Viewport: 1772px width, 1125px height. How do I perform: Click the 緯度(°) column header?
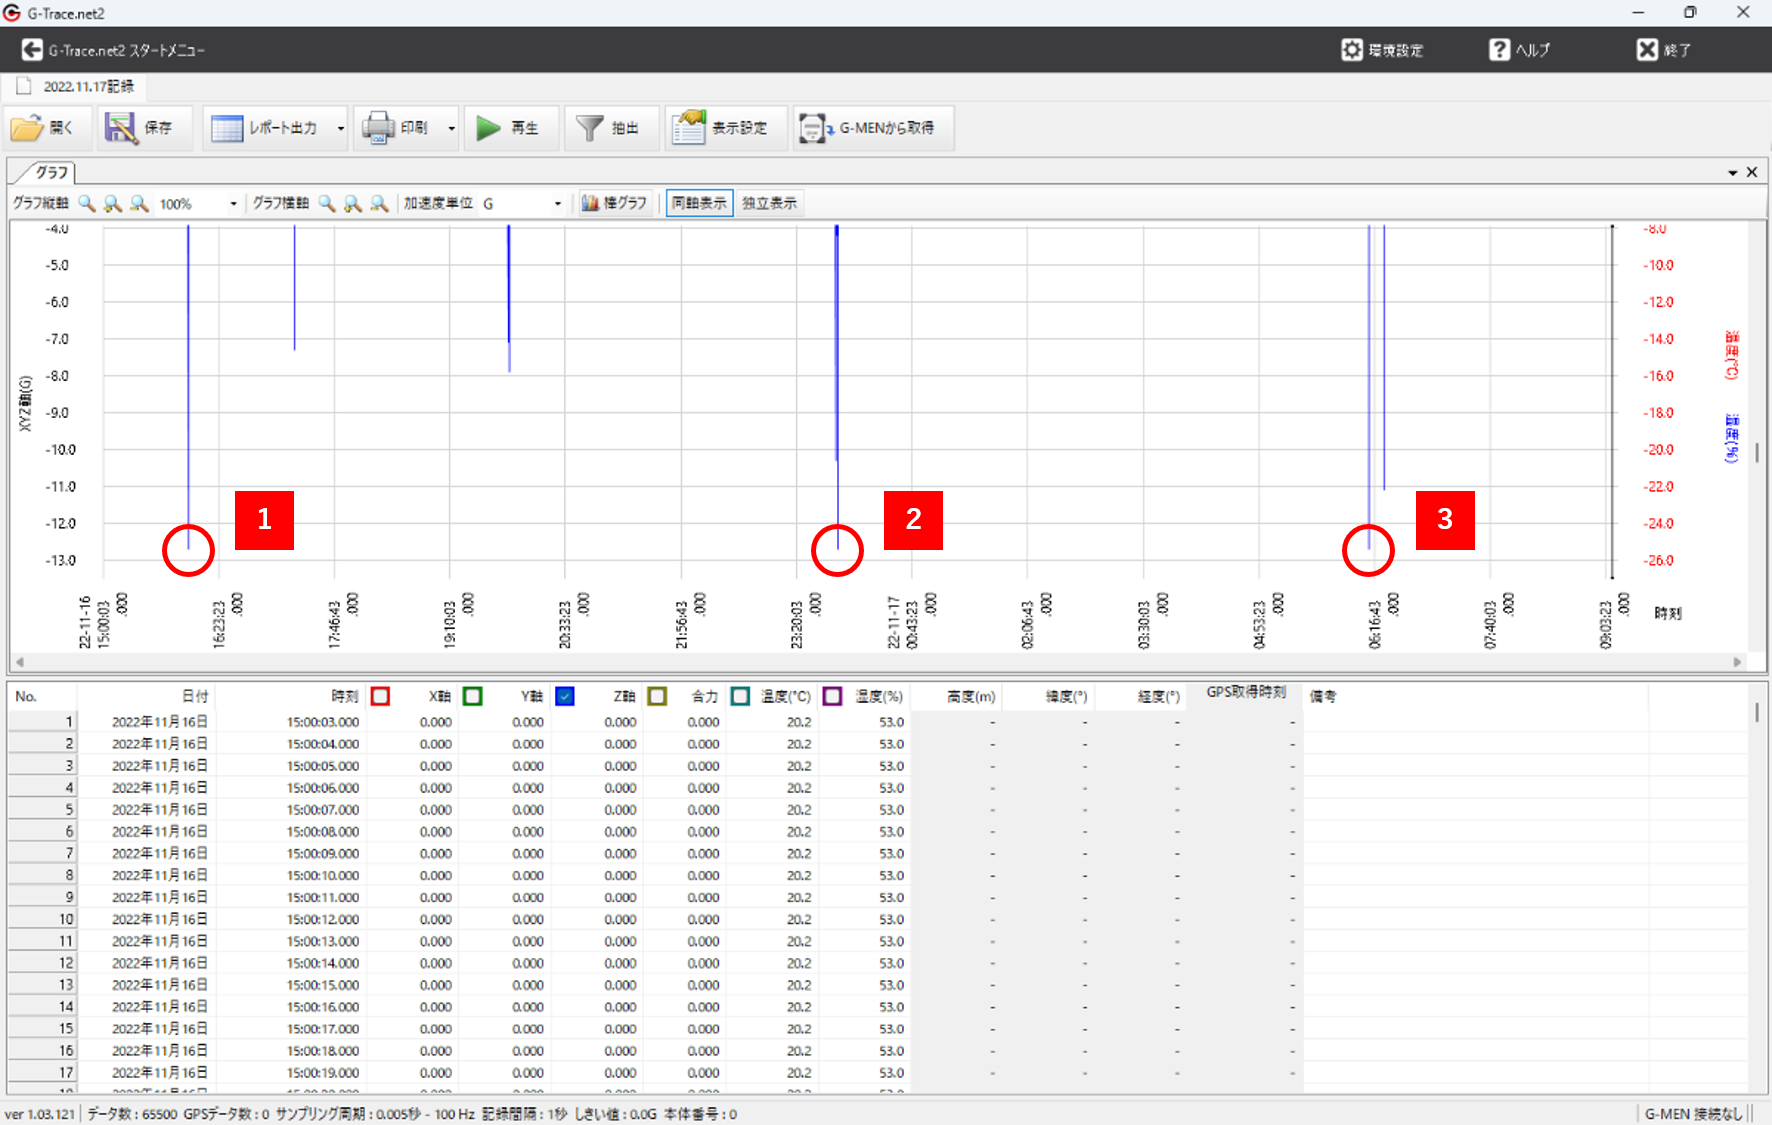pyautogui.click(x=1050, y=696)
